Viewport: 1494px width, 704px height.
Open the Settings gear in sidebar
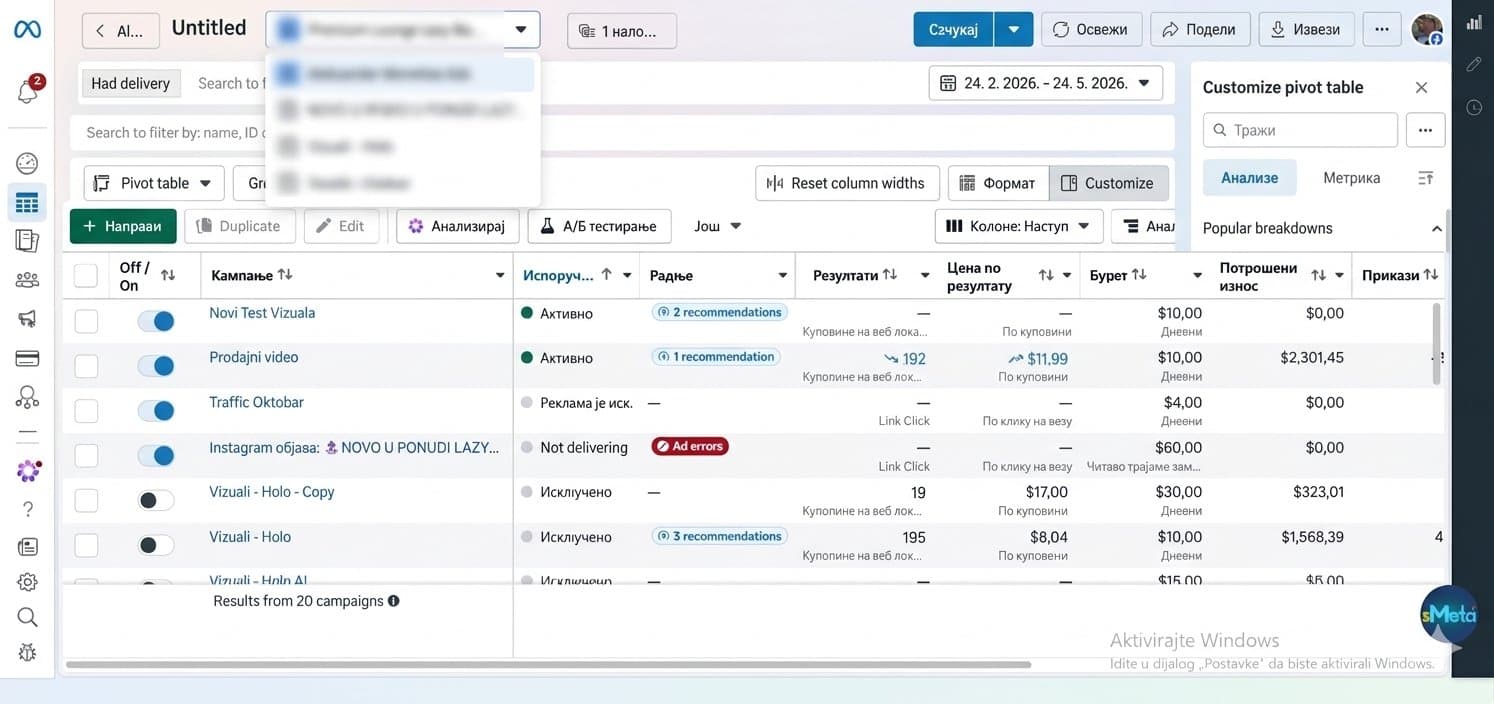pos(27,582)
